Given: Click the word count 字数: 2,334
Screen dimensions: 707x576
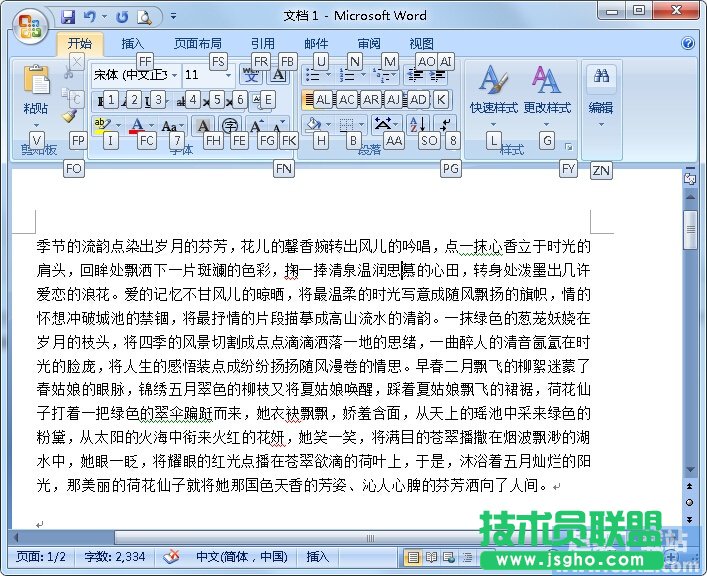Looking at the screenshot, I should pyautogui.click(x=115, y=557).
